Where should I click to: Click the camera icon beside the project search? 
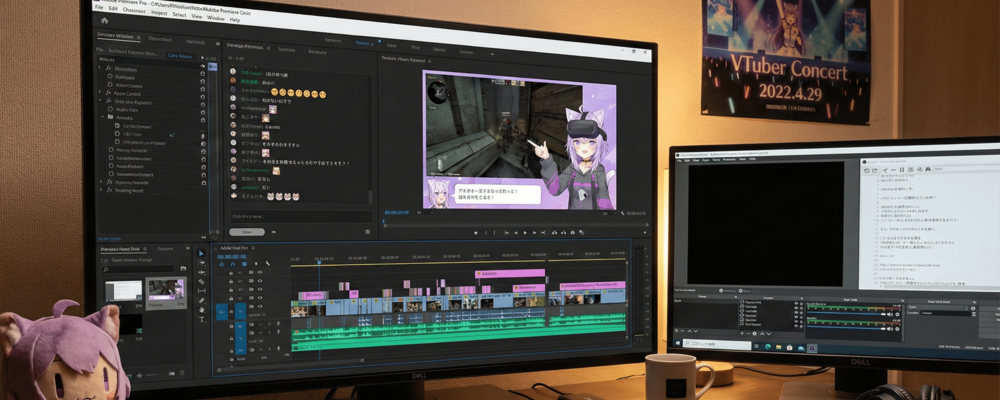click(x=183, y=269)
